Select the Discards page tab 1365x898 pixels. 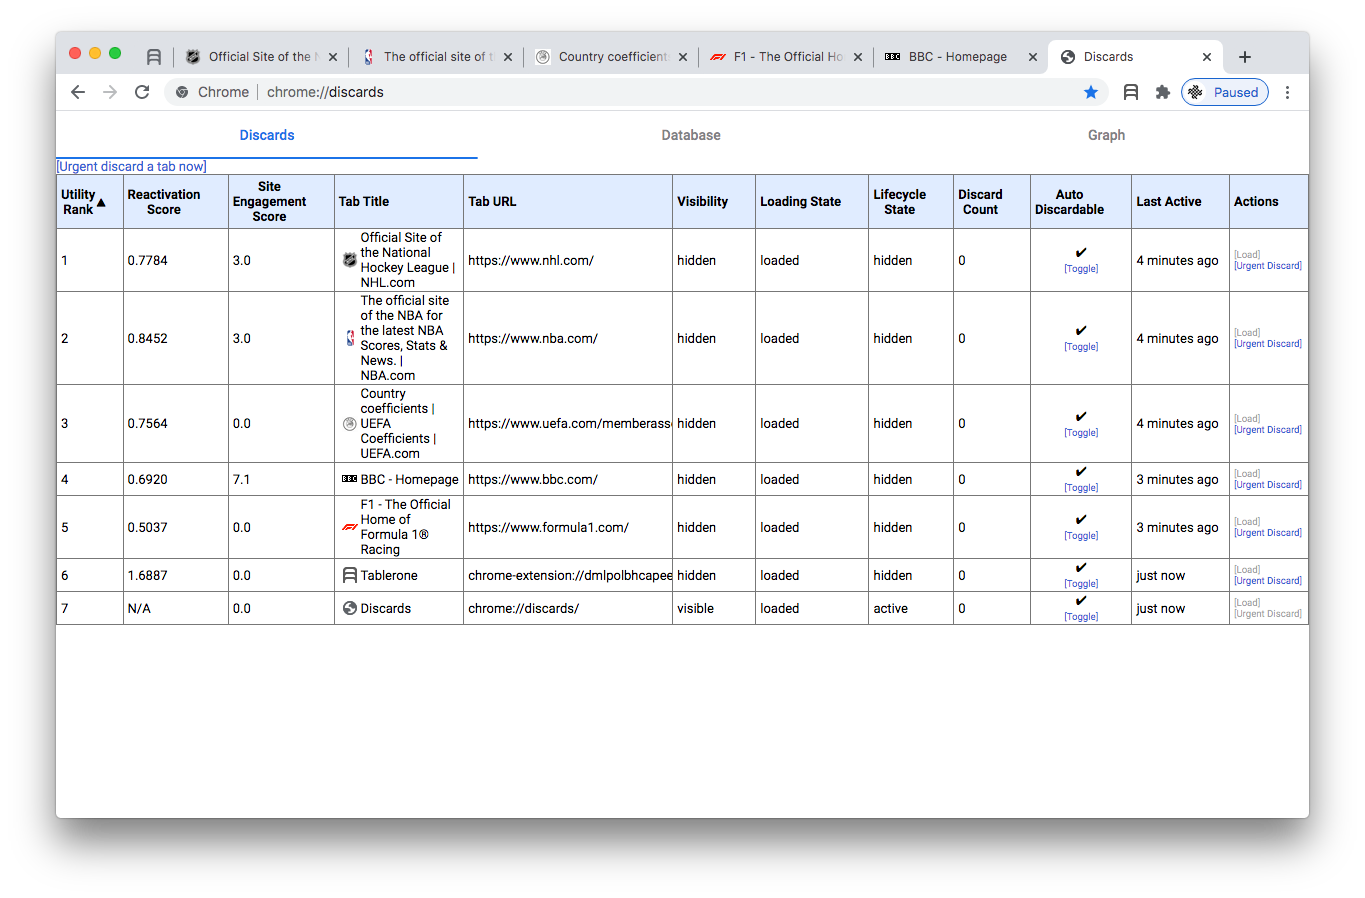click(267, 135)
